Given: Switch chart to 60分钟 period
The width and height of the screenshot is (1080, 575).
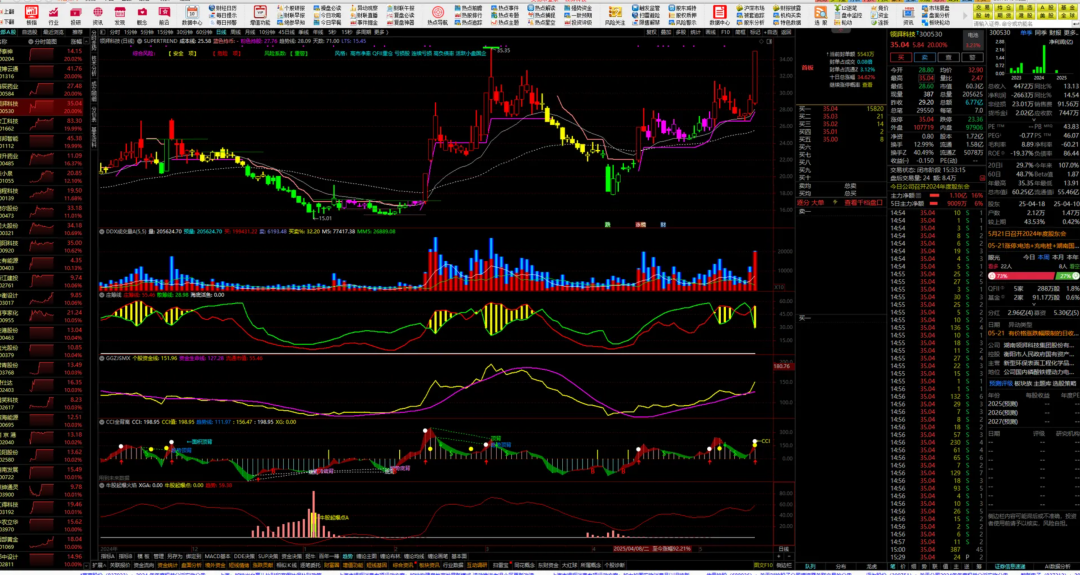Looking at the screenshot, I should 204,32.
